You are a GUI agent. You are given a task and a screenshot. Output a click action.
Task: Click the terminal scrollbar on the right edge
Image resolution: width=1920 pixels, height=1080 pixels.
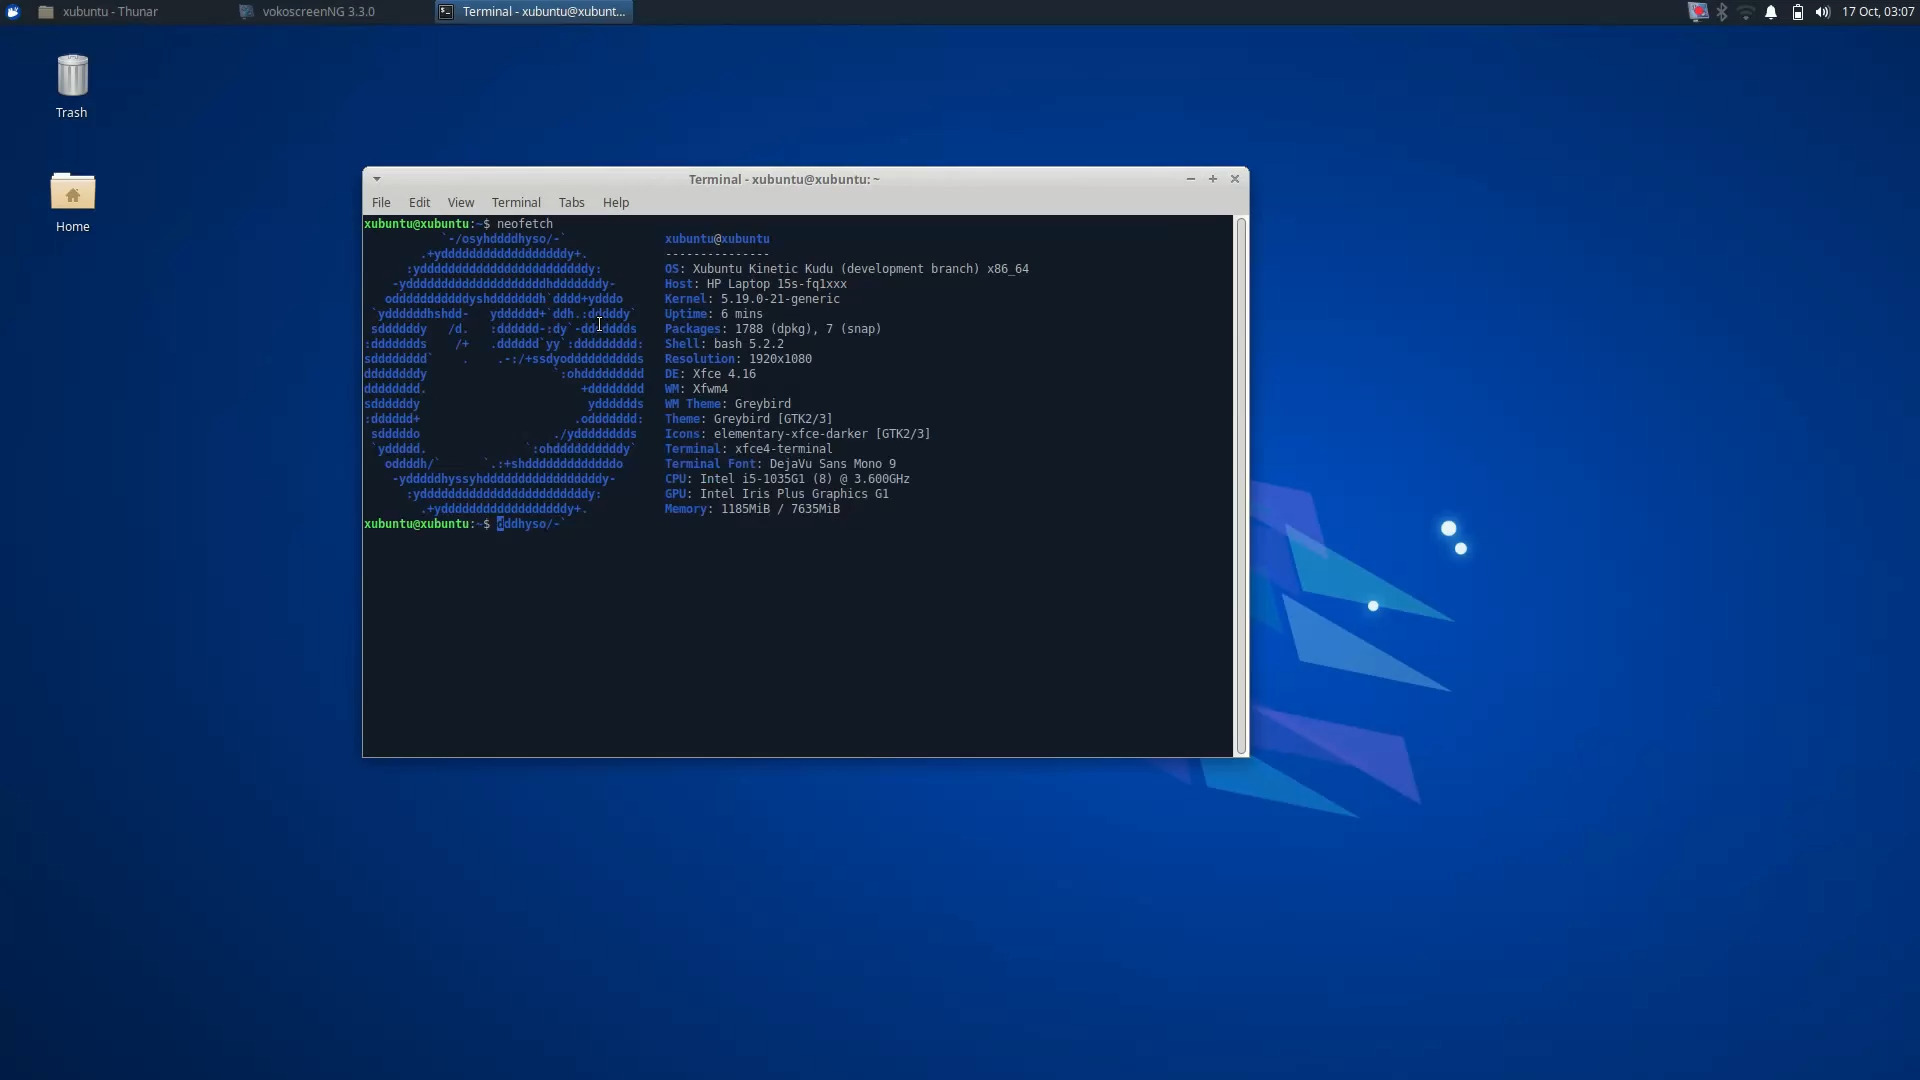(x=1240, y=480)
